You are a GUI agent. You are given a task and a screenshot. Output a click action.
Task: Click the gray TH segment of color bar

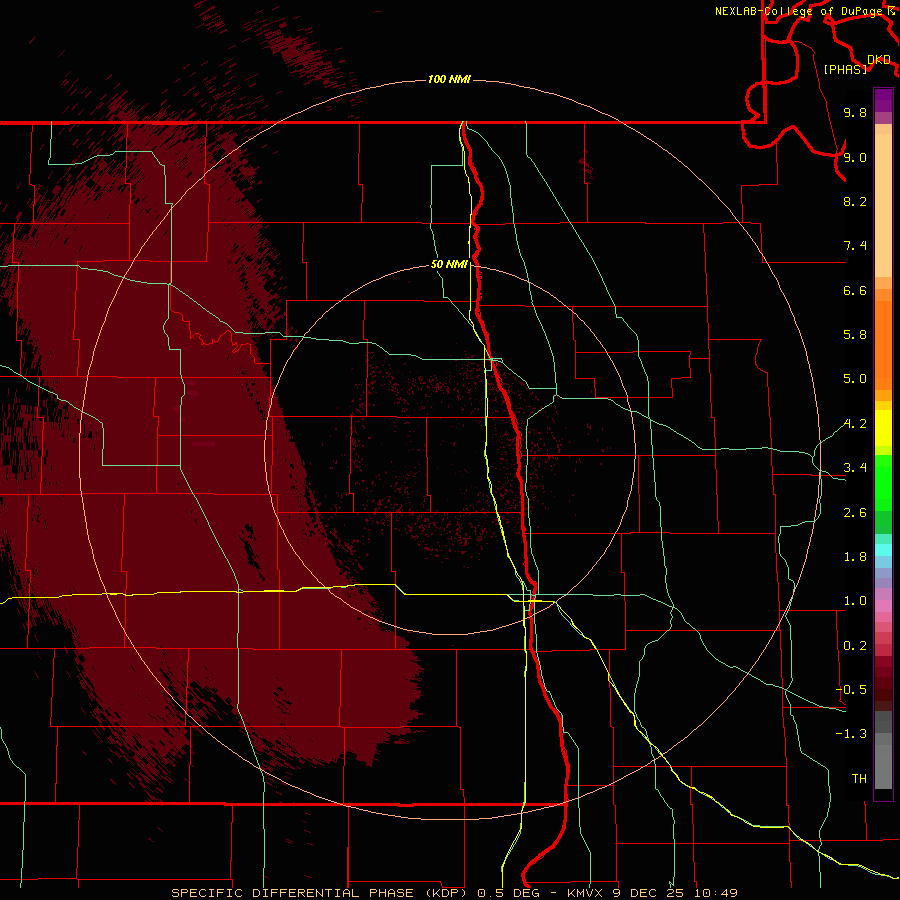click(883, 767)
